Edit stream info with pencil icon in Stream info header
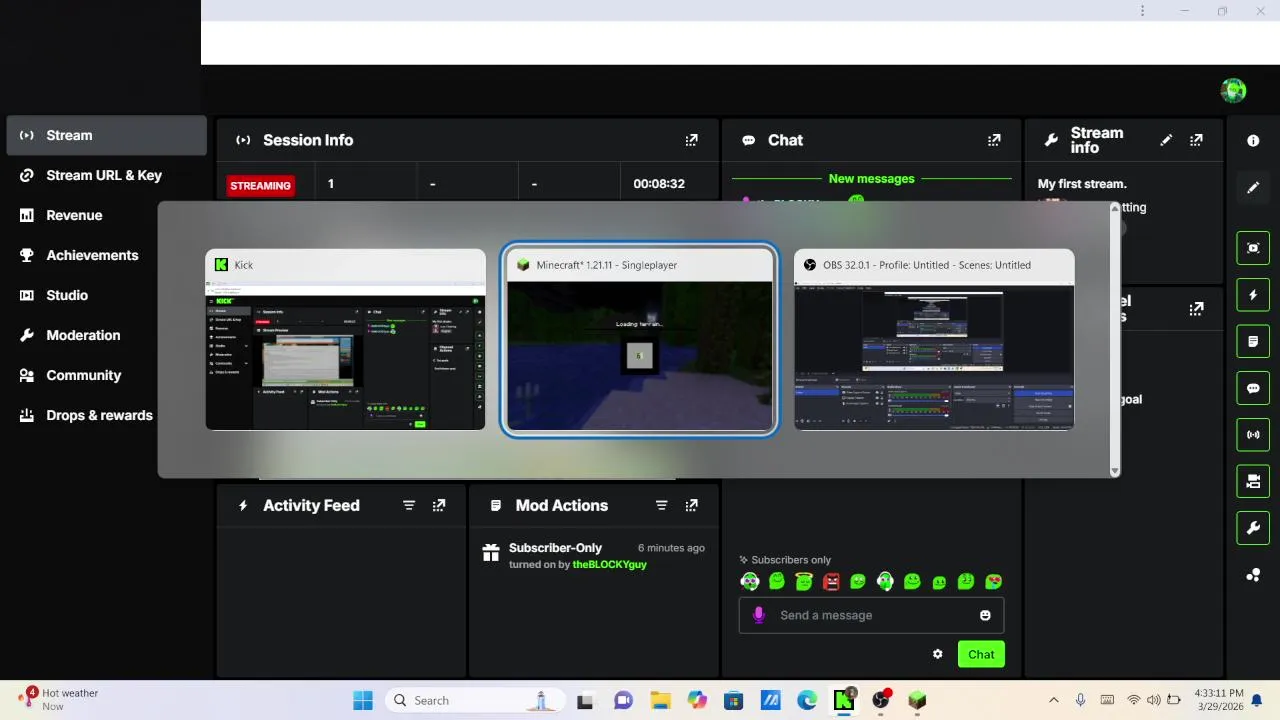1280x720 pixels. pyautogui.click(x=1166, y=140)
